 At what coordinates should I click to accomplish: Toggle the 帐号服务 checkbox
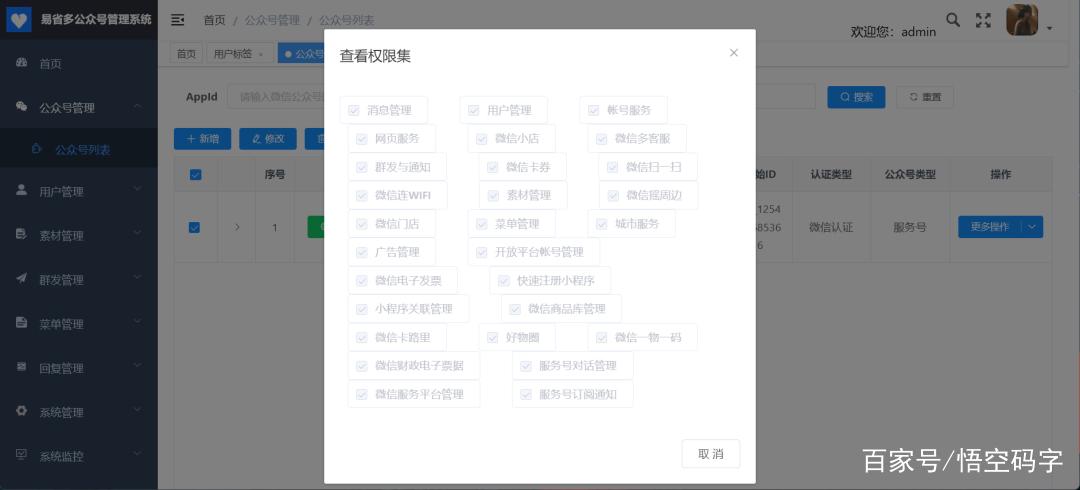[x=593, y=110]
